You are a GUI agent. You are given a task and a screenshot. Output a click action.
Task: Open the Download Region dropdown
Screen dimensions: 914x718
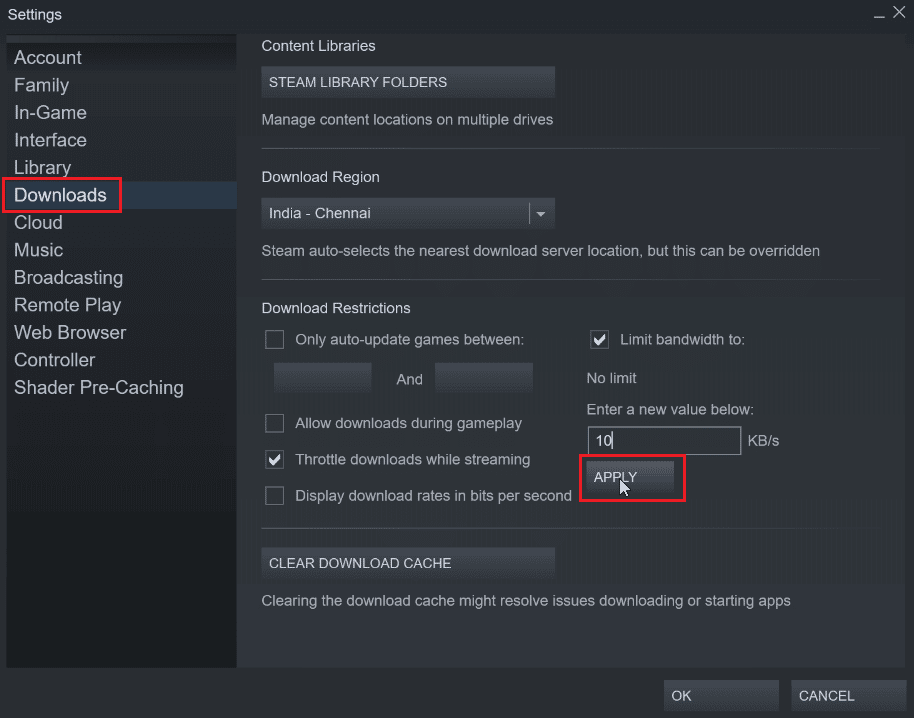(408, 213)
